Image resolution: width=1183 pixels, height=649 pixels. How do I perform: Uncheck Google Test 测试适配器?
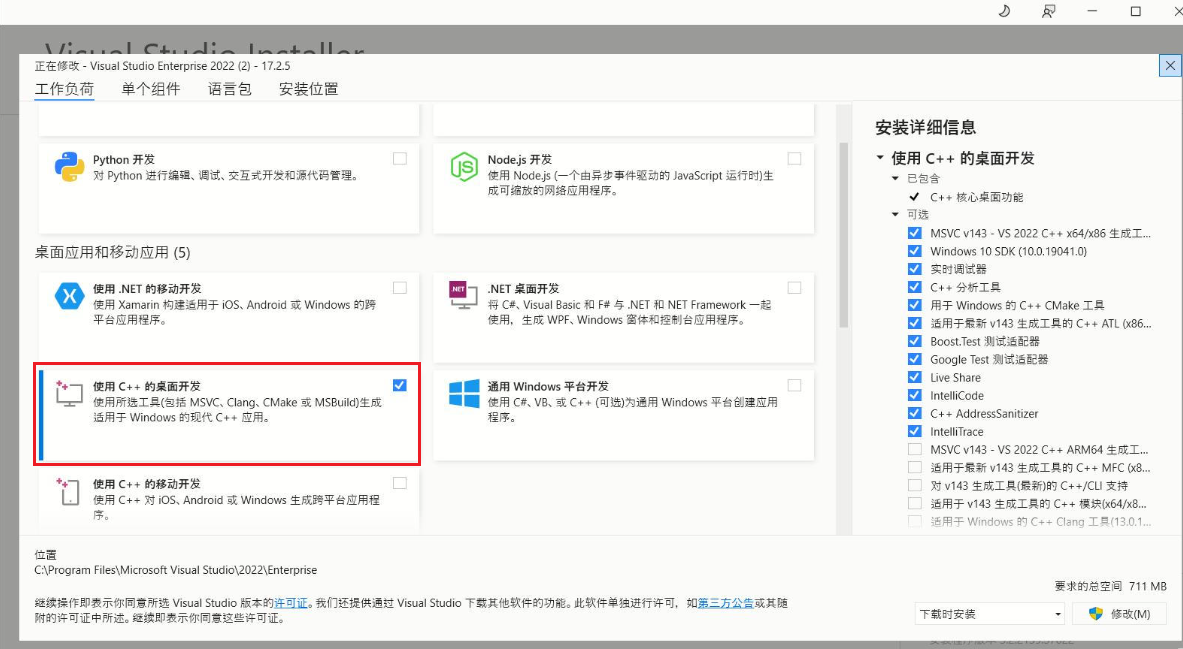coord(914,359)
